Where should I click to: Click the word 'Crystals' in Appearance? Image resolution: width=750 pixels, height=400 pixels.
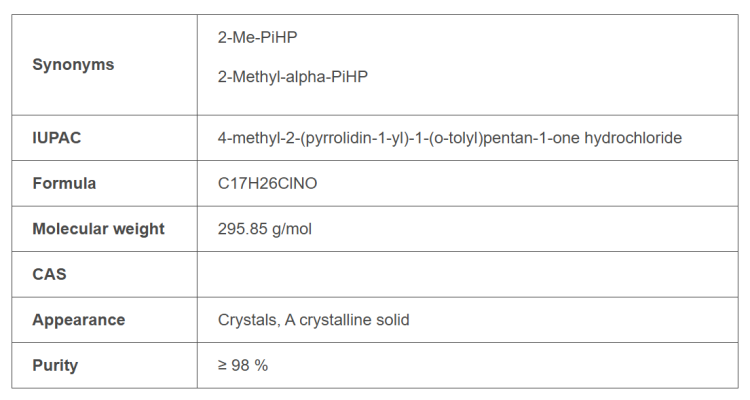click(247, 320)
